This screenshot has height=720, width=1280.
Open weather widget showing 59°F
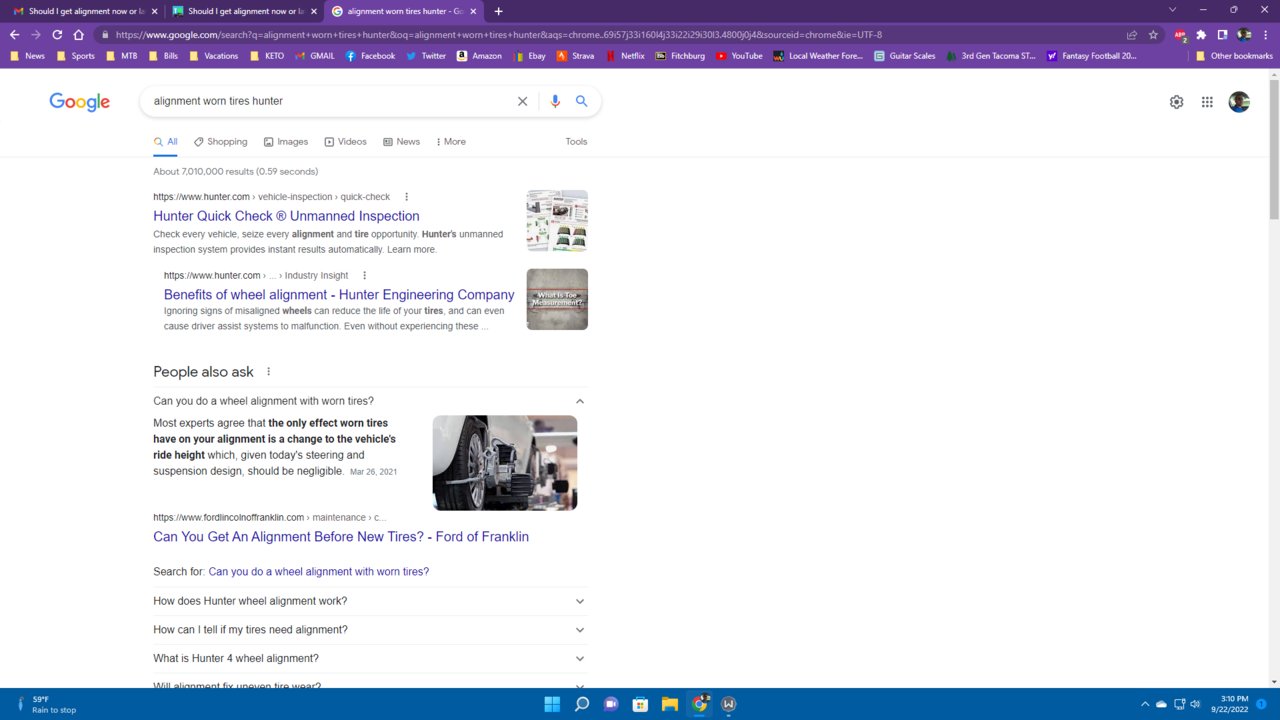click(45, 704)
